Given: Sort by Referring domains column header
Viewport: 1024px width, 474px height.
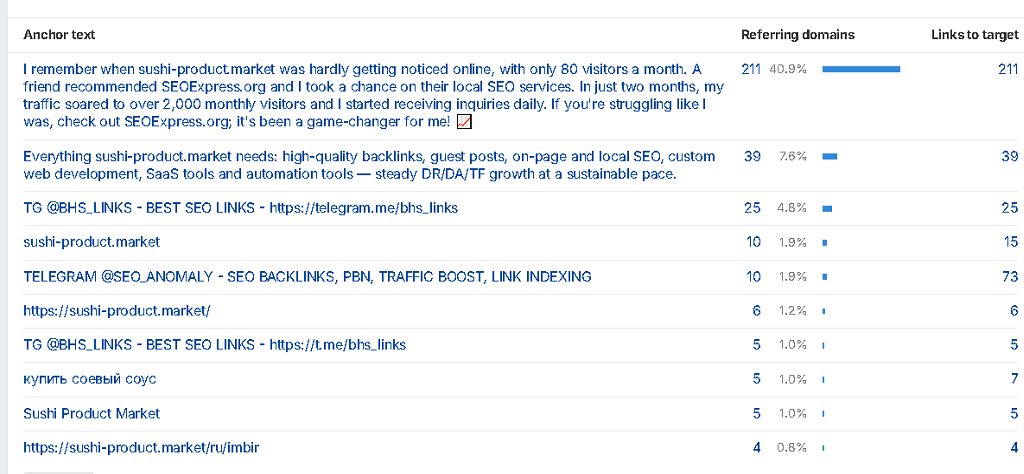Looking at the screenshot, I should coord(797,35).
